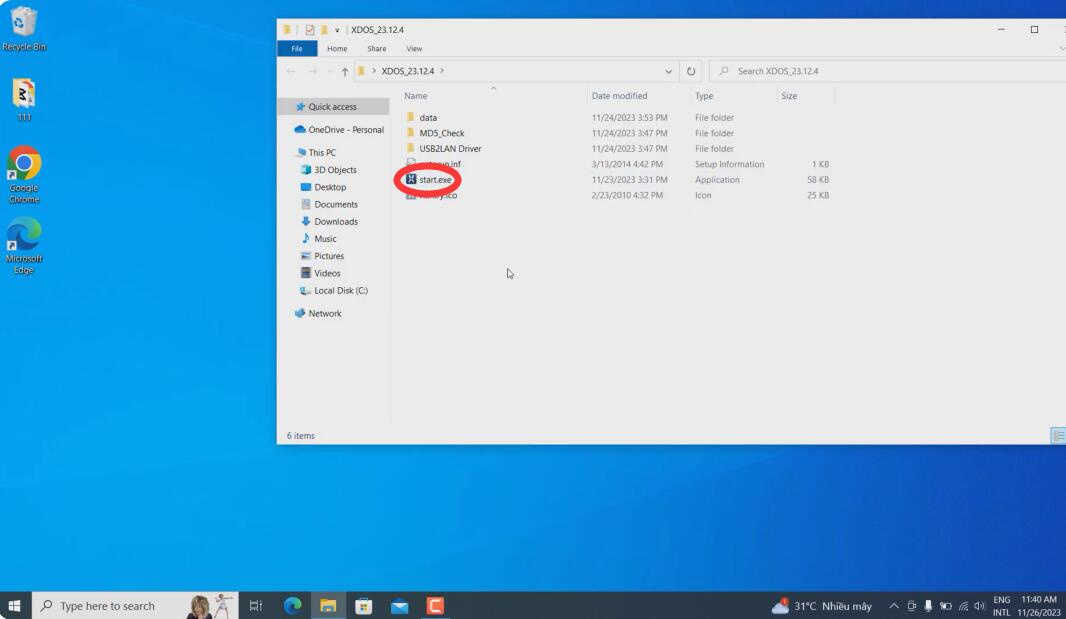Open the volume control in the tray
This screenshot has width=1066, height=619.
pyautogui.click(x=979, y=605)
